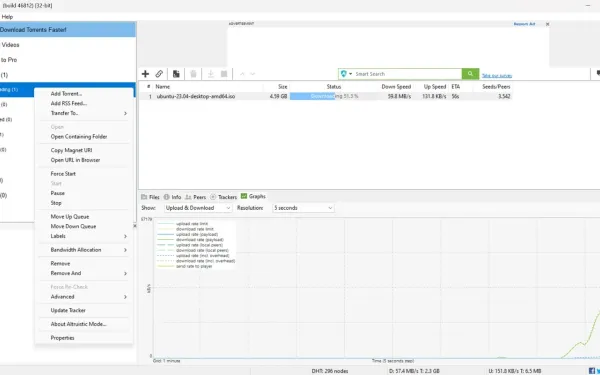Click the Move Down Queue arrow icon
Screen dimensions: 600x375
tap(253, 74)
